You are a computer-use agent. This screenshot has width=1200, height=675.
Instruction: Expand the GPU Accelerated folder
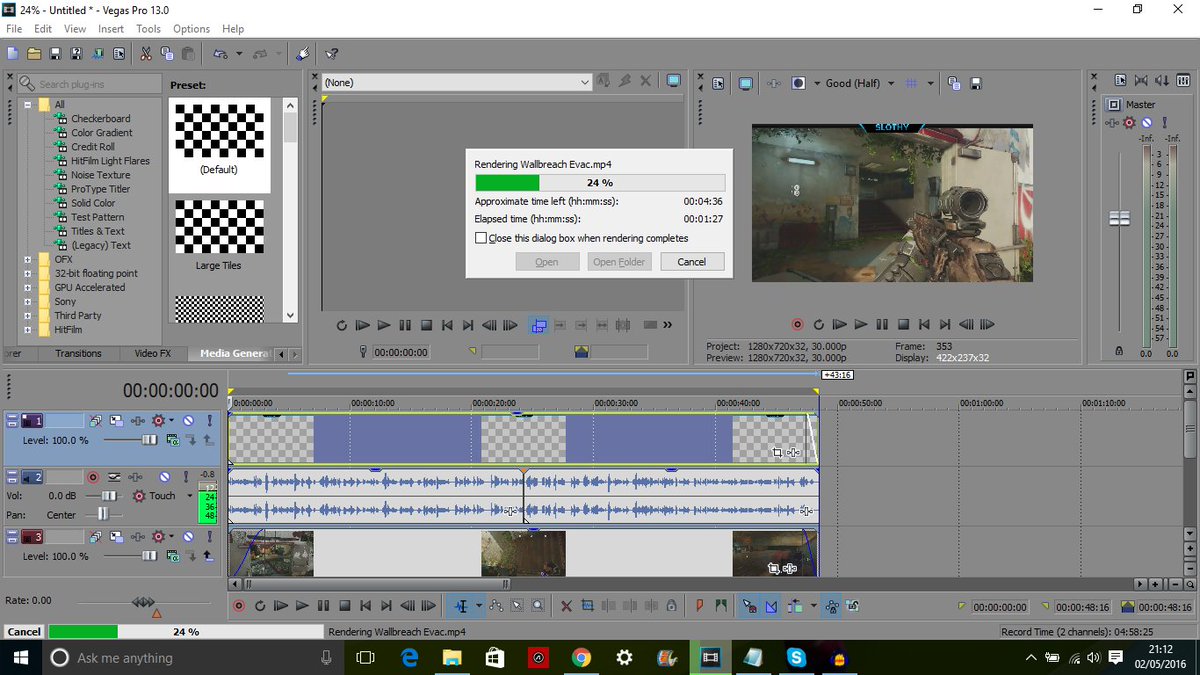tap(30, 287)
